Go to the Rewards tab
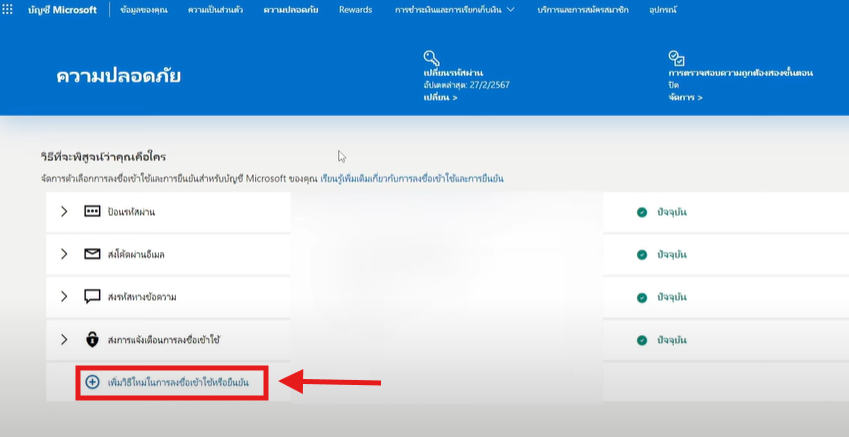Screen dimensions: 849x437 pos(354,10)
